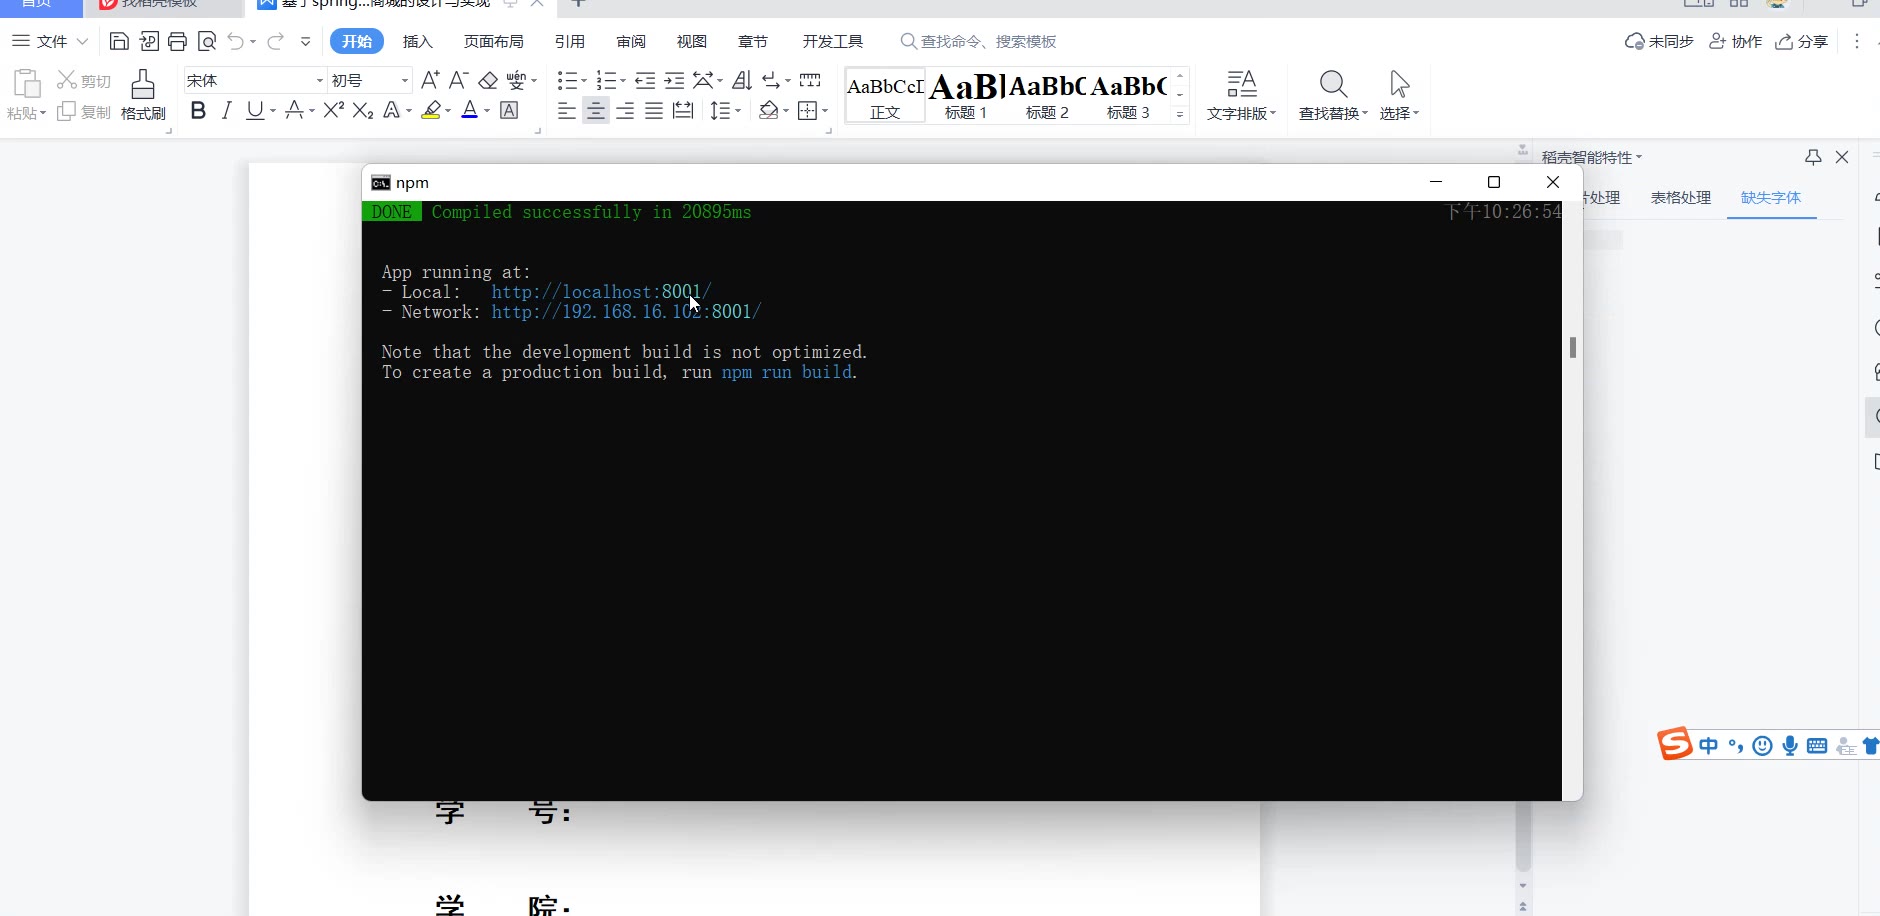Switch to the 引用 ribbon tab
1880x916 pixels.
coord(570,41)
